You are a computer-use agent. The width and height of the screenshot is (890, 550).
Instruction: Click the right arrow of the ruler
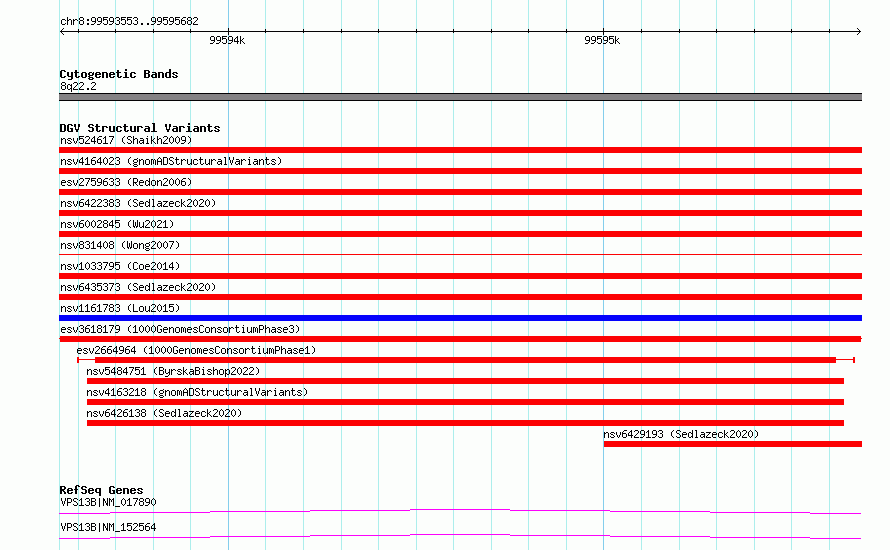859,32
